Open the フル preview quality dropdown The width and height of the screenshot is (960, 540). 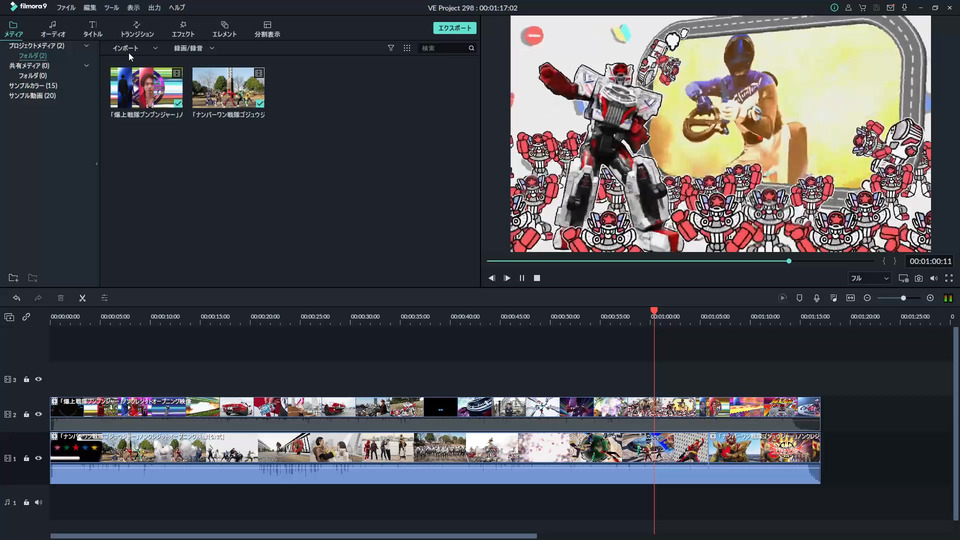(x=869, y=278)
